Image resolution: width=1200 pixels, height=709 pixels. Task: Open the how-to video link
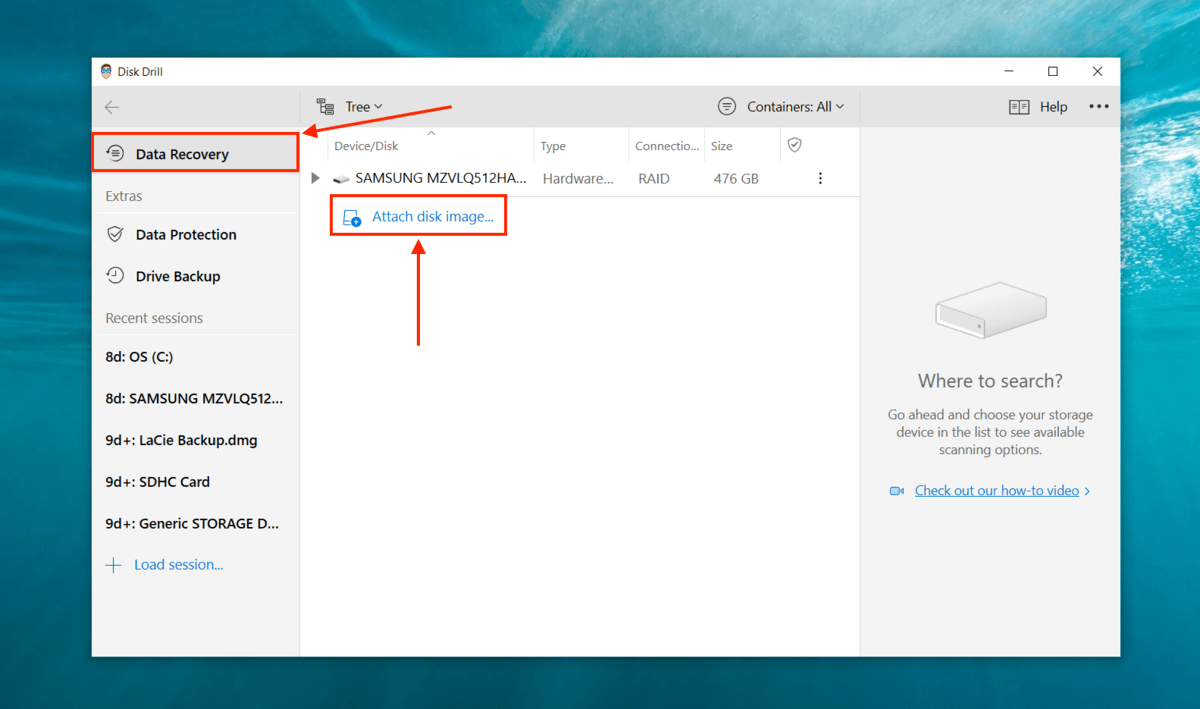[x=997, y=490]
